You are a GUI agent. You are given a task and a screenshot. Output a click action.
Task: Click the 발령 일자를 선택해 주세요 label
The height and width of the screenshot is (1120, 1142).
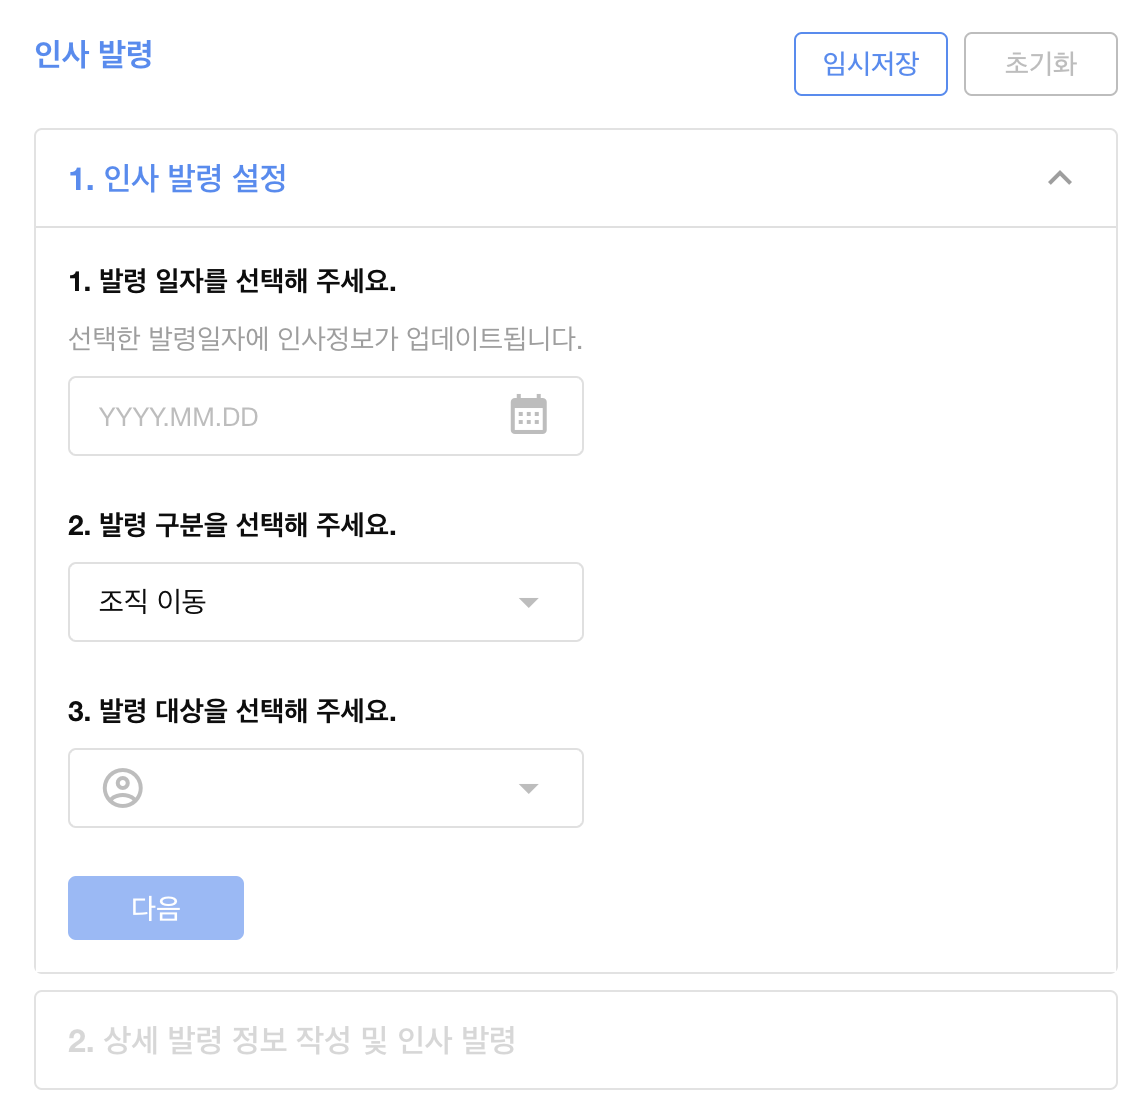(x=232, y=281)
